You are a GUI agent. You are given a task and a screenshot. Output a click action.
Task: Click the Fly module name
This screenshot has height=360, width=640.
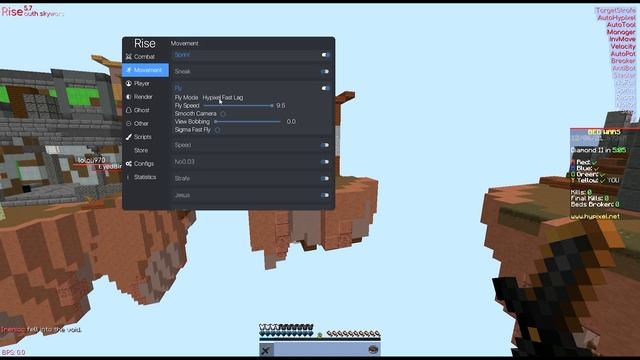[x=178, y=88]
